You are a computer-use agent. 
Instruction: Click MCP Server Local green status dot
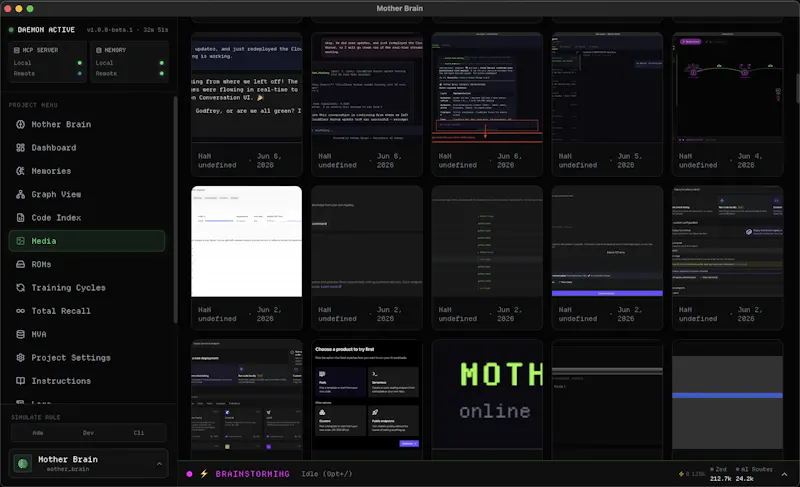(x=80, y=63)
